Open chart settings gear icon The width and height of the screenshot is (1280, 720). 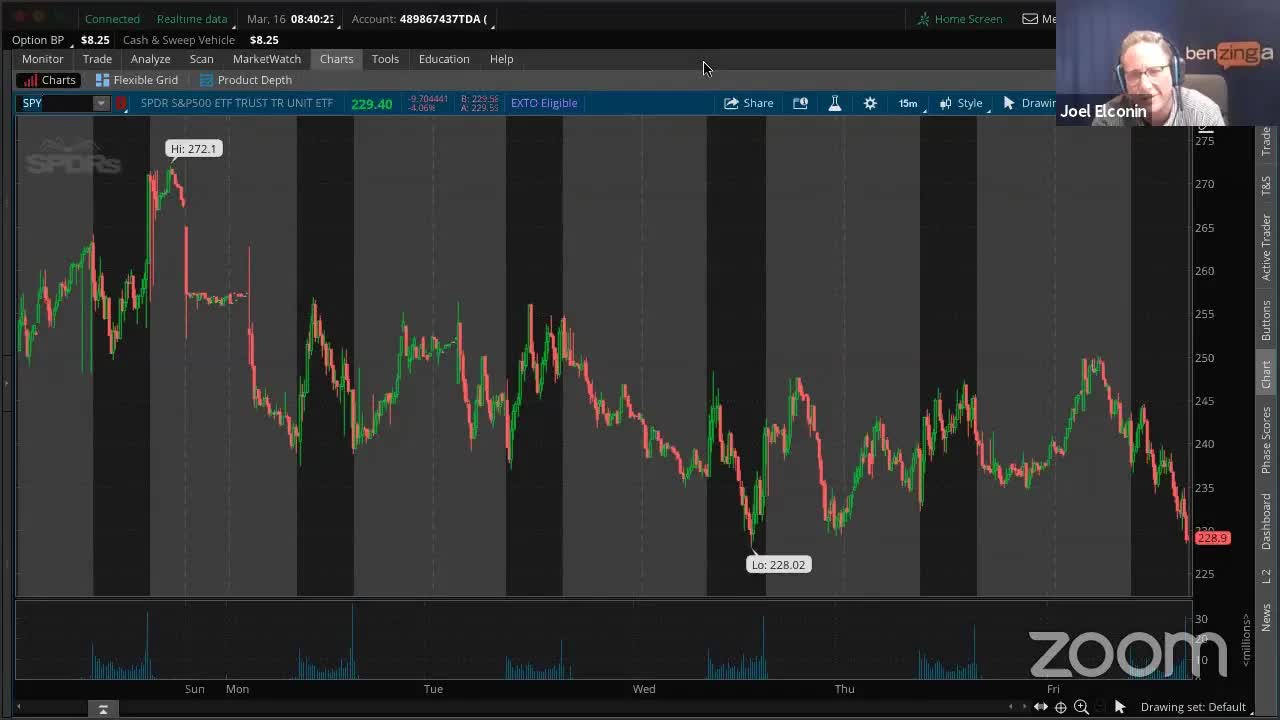pyautogui.click(x=870, y=103)
